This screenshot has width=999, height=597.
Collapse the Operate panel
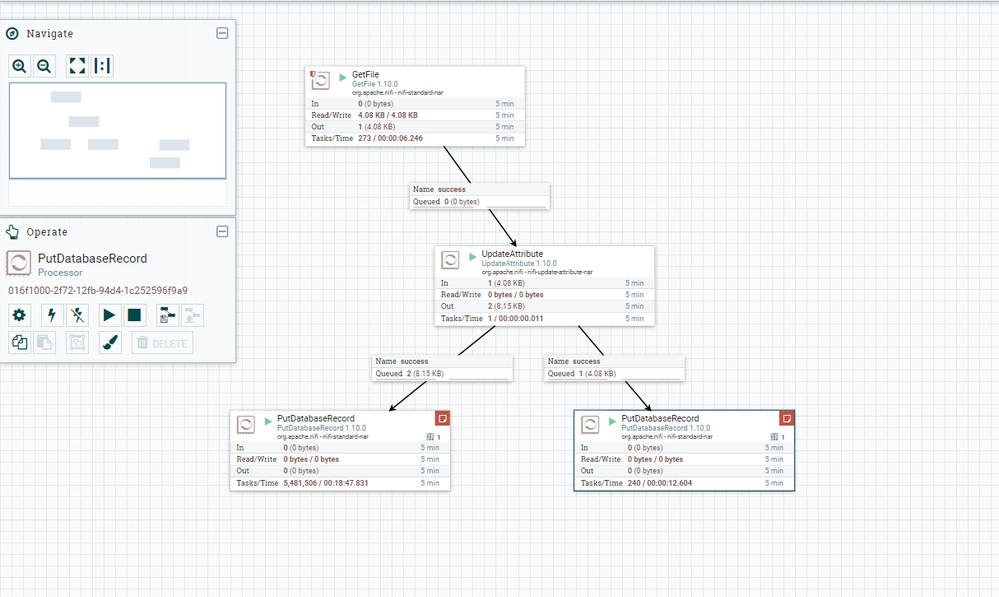[222, 231]
